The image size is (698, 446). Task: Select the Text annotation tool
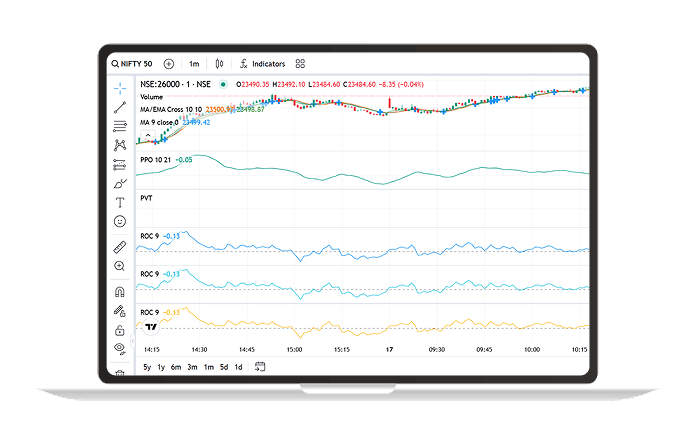[x=120, y=203]
